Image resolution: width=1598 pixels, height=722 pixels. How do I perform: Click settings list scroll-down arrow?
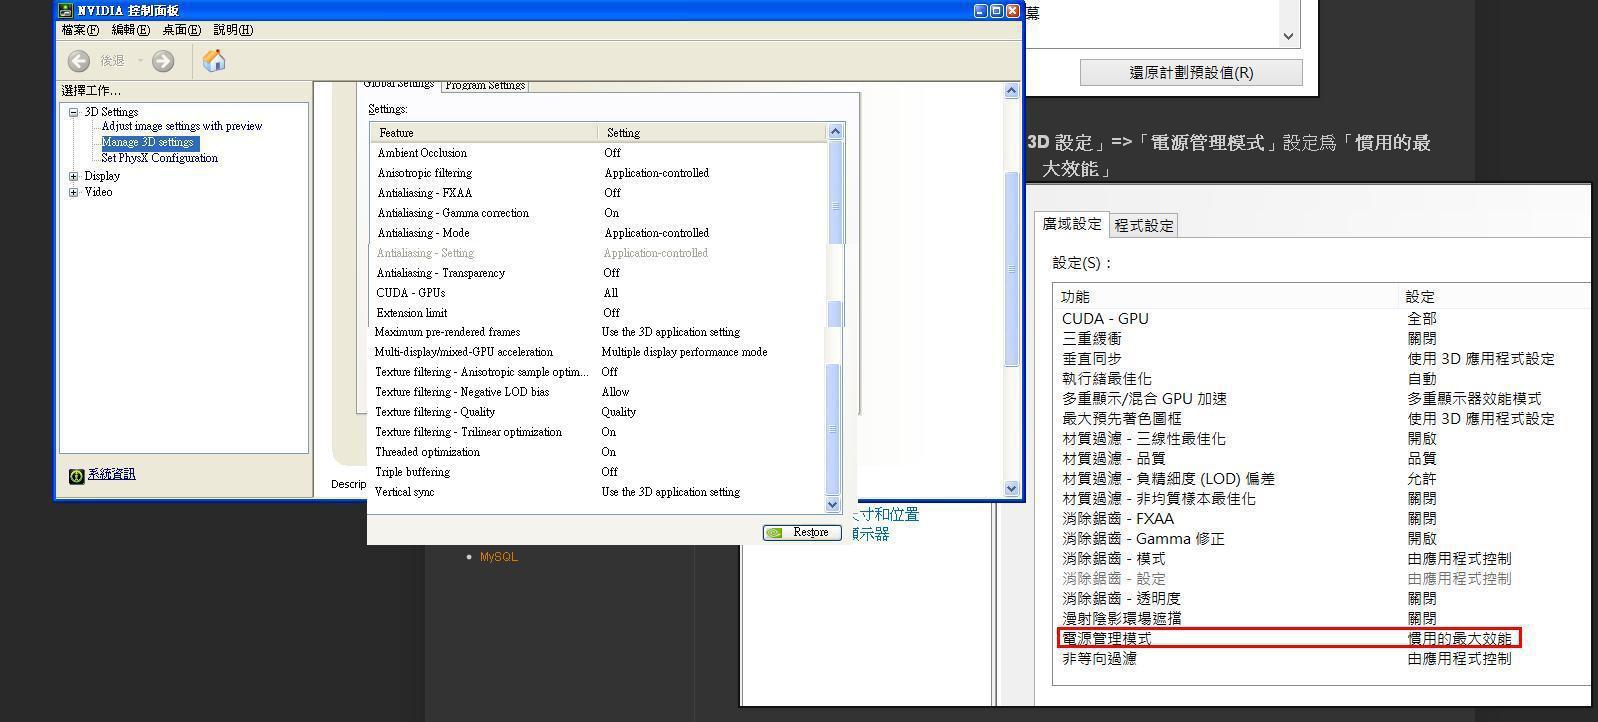pos(833,505)
